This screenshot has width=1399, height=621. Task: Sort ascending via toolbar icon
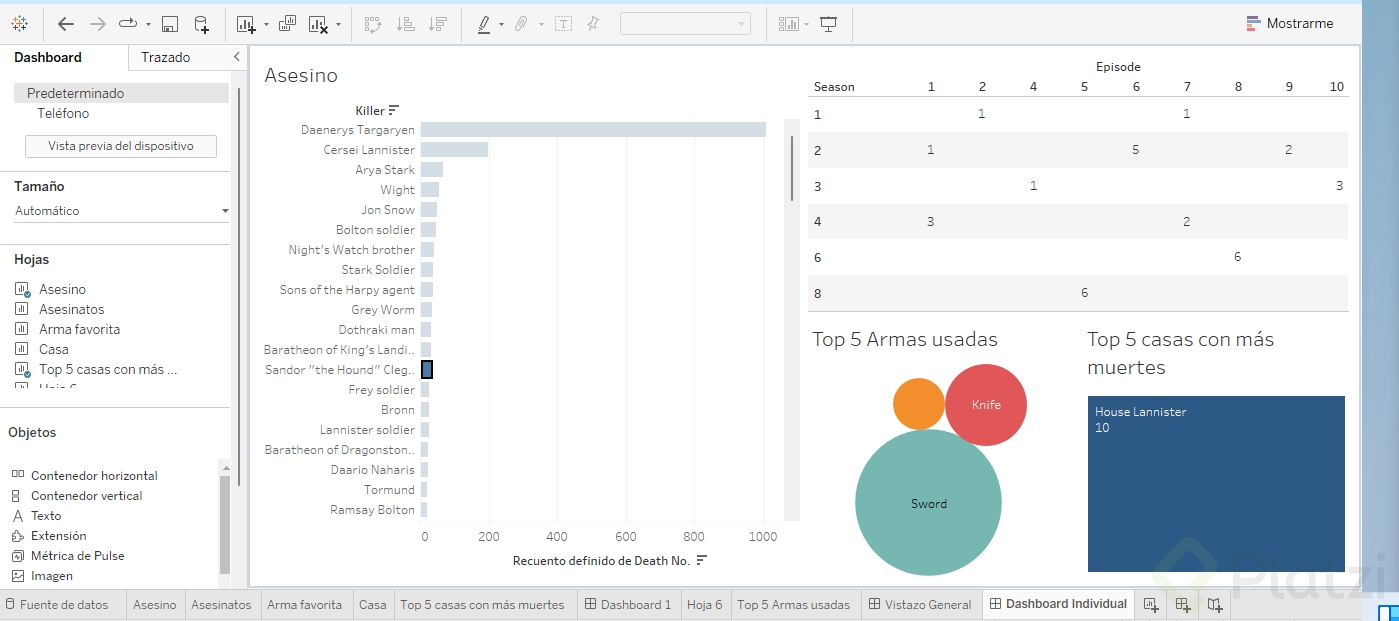pyautogui.click(x=405, y=24)
